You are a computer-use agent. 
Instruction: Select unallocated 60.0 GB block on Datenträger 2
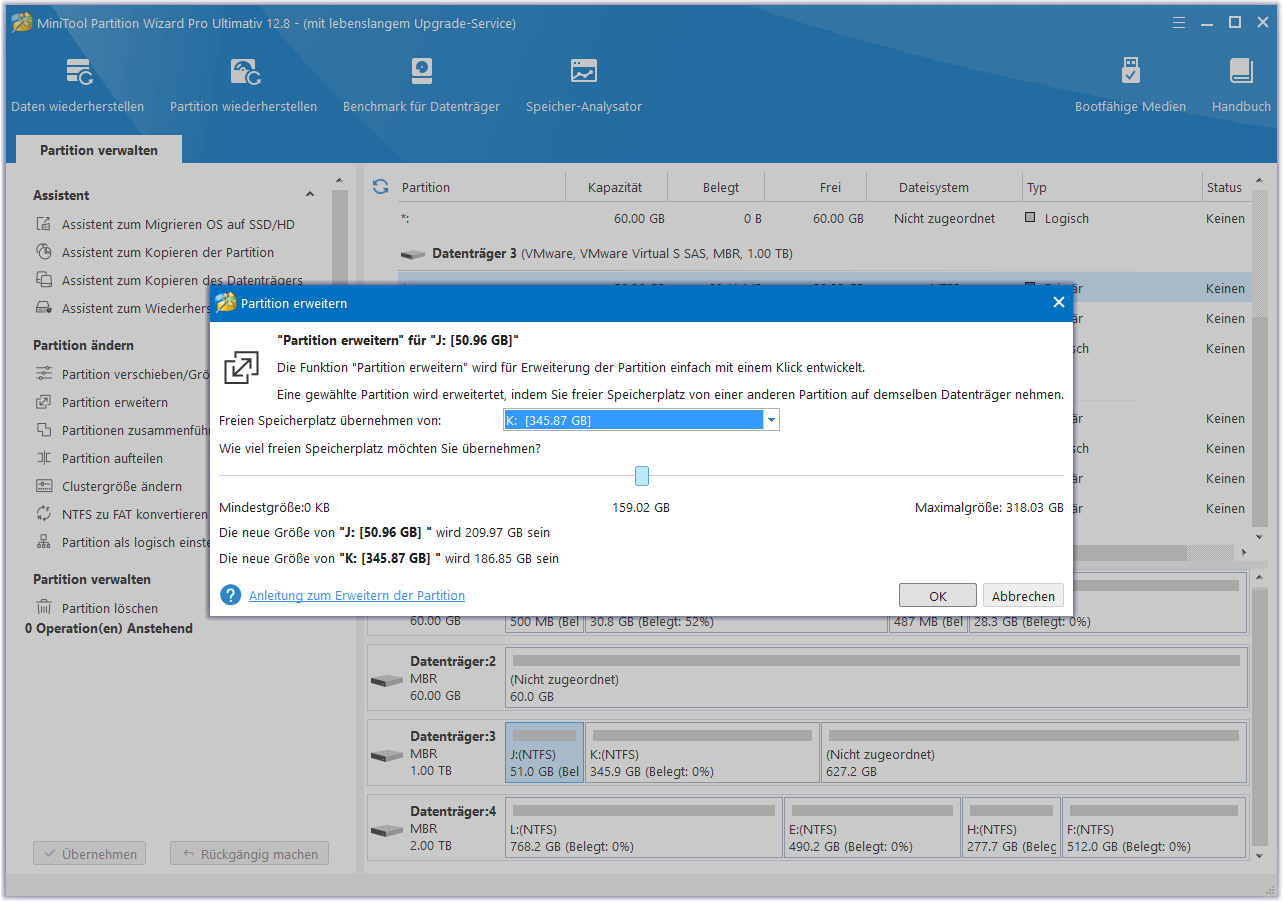click(876, 678)
